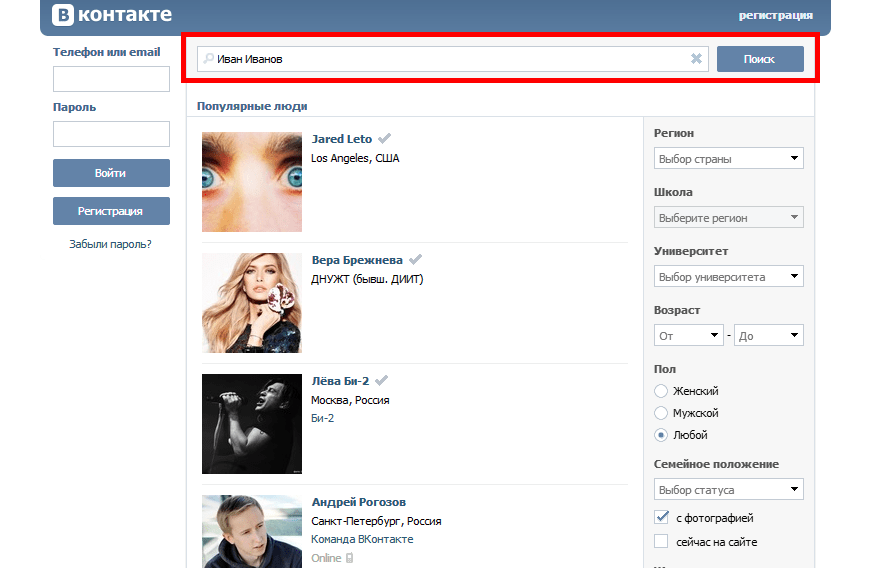
Task: Open Лёва Би-2's profile photo
Action: coord(252,423)
